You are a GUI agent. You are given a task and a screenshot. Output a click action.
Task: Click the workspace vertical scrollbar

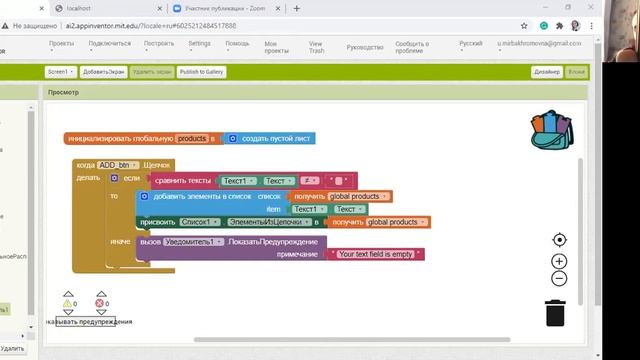point(580,231)
